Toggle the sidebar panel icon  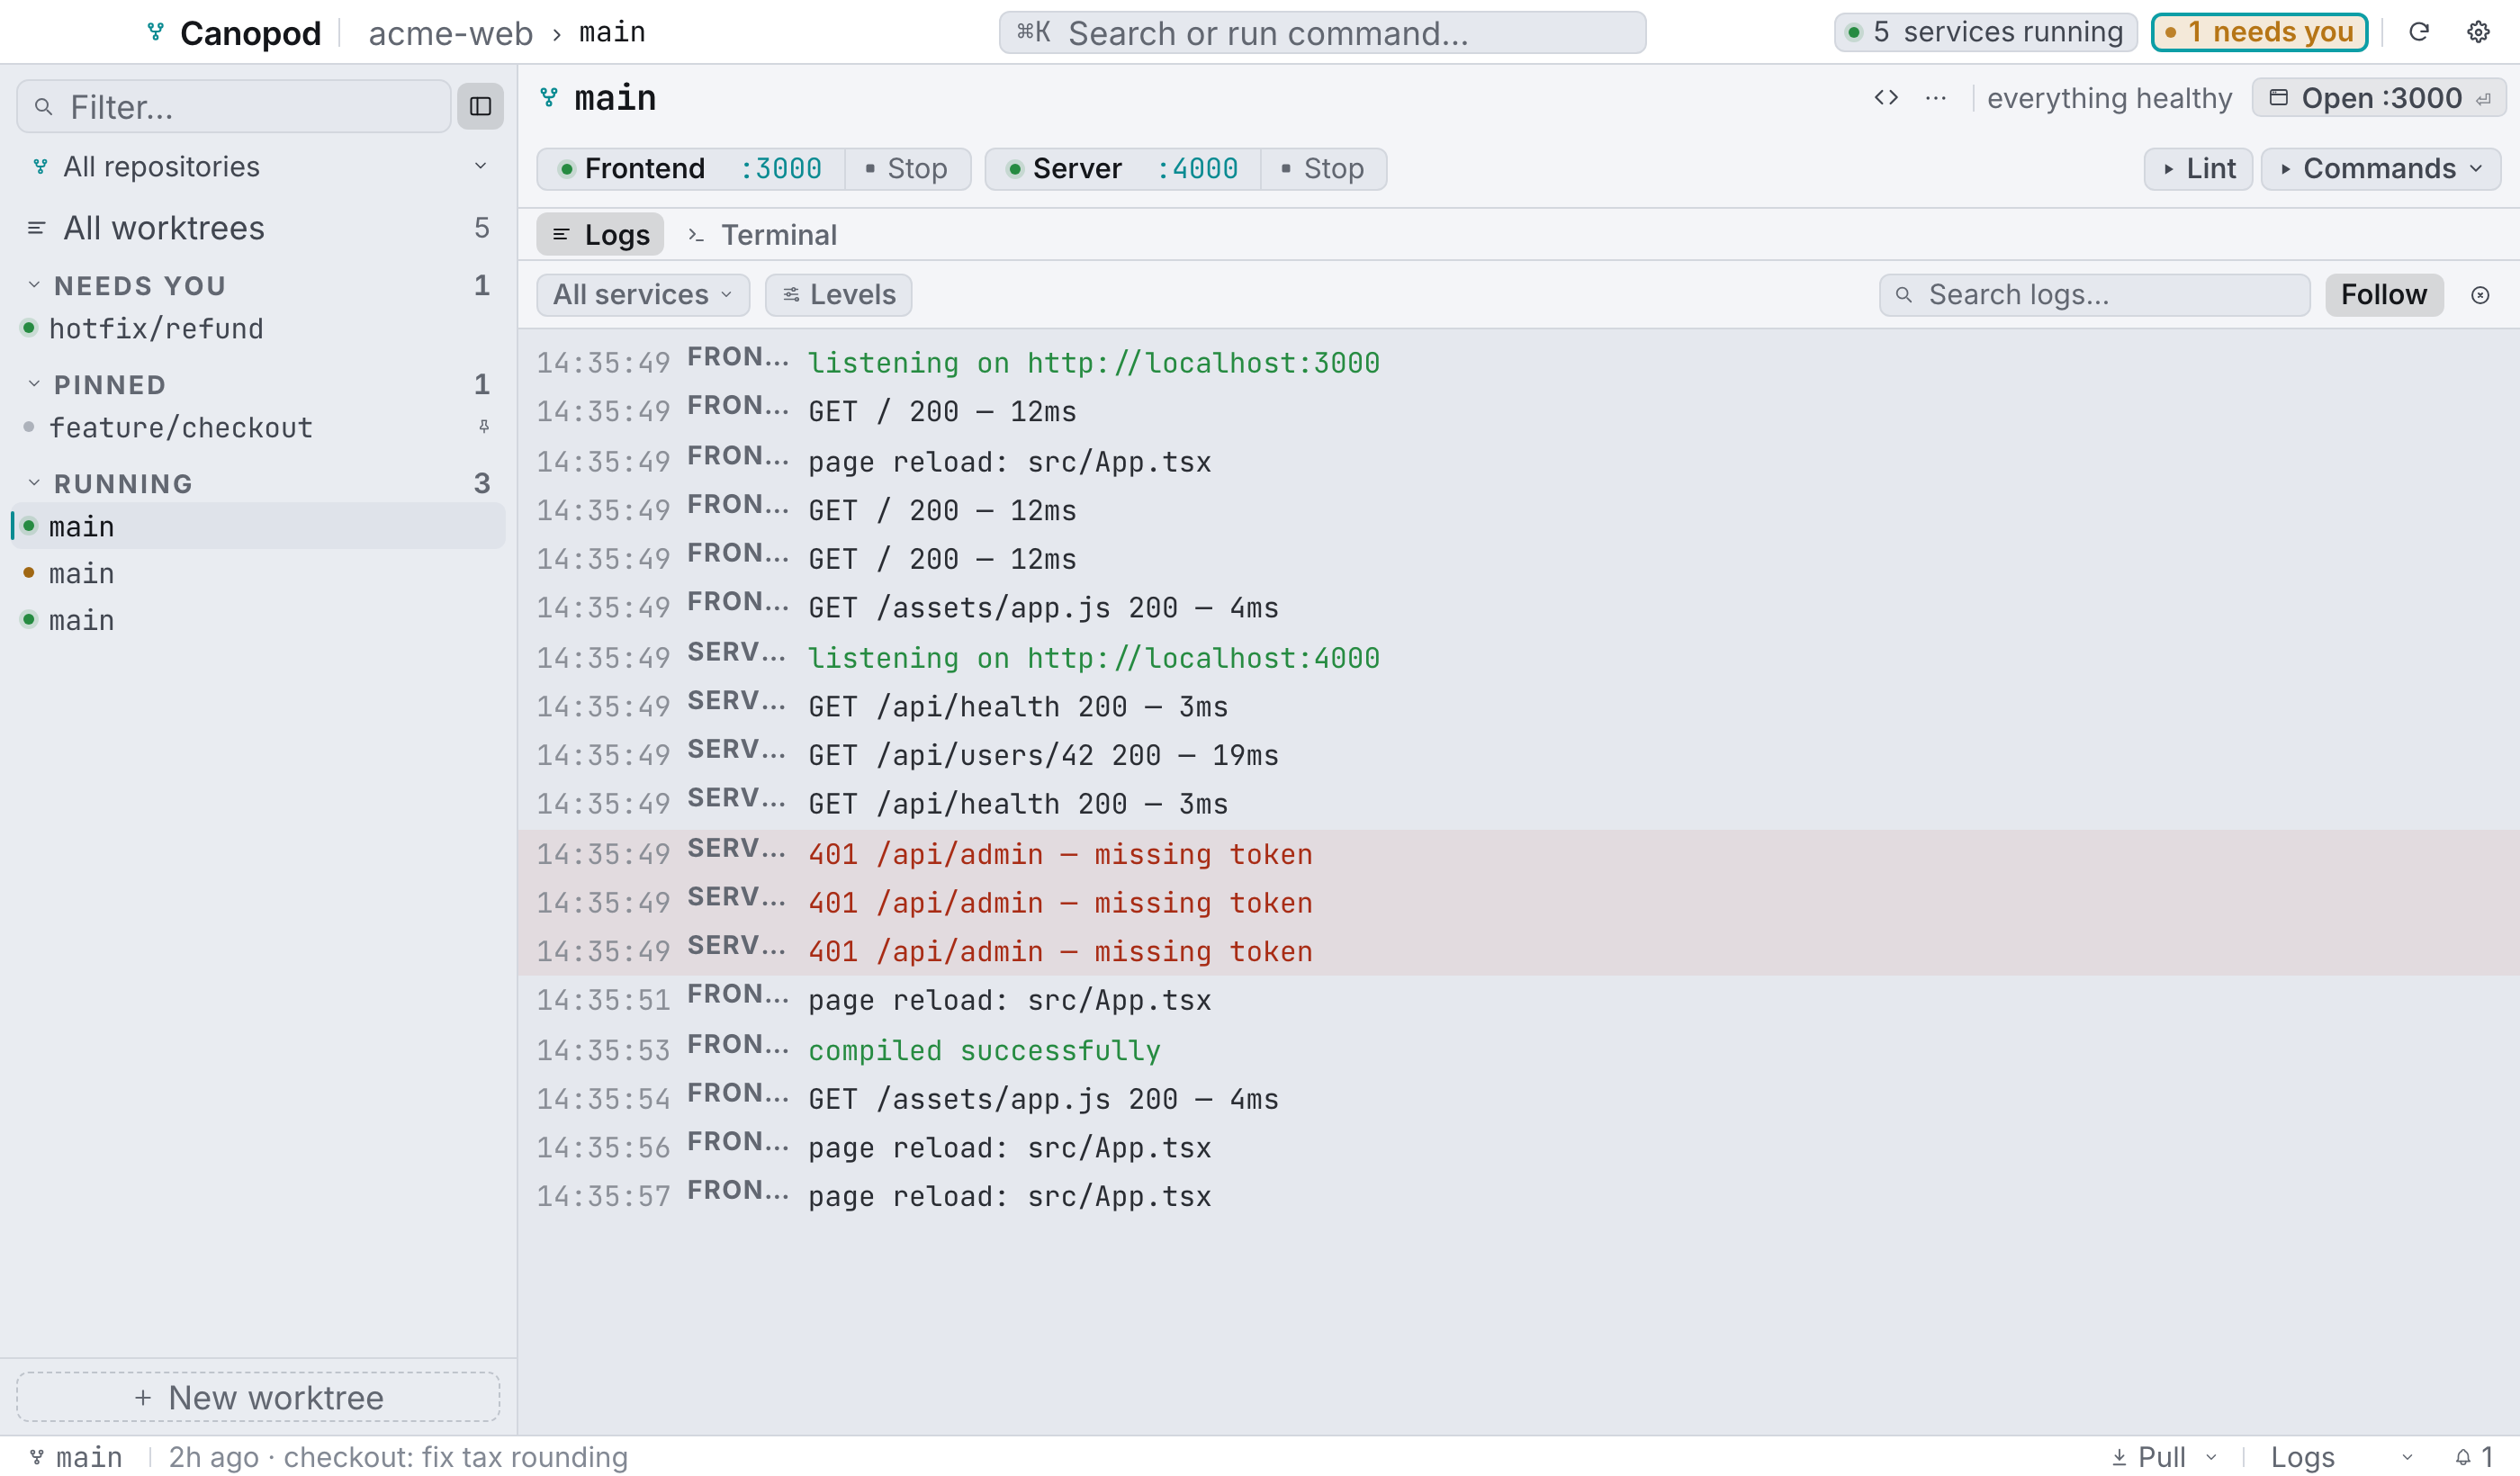[x=480, y=106]
